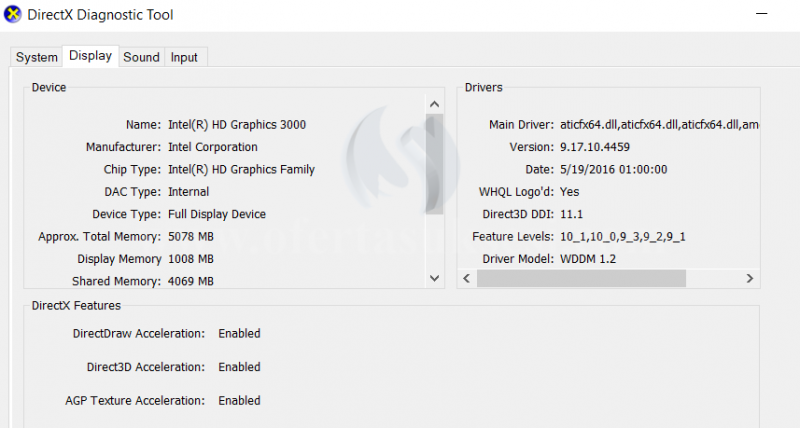Click the 'Intel Corporation' manufacturer value
Image resolution: width=800 pixels, height=428 pixels.
(x=213, y=147)
